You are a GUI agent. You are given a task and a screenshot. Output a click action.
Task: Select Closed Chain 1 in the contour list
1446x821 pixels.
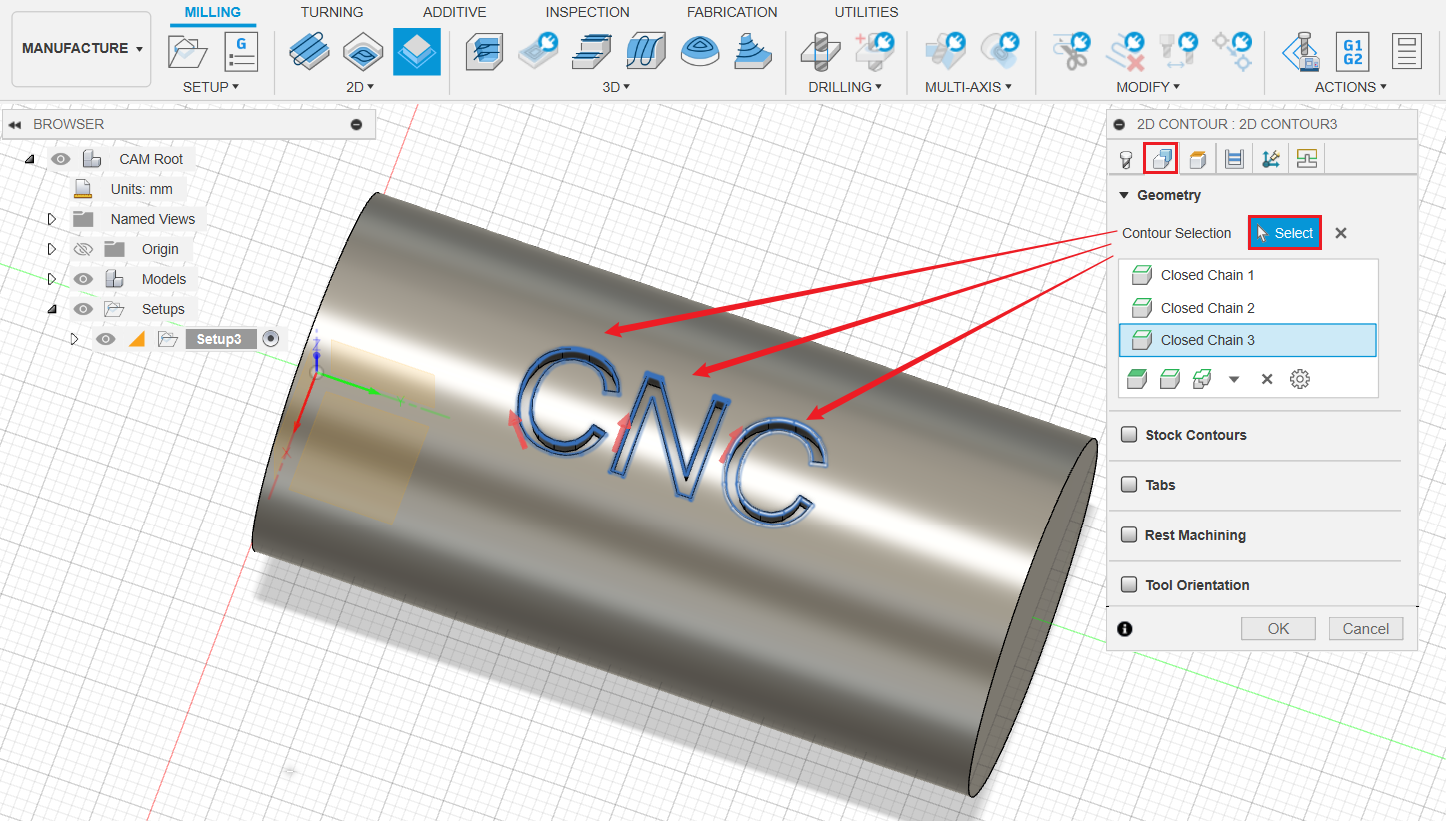(1204, 275)
